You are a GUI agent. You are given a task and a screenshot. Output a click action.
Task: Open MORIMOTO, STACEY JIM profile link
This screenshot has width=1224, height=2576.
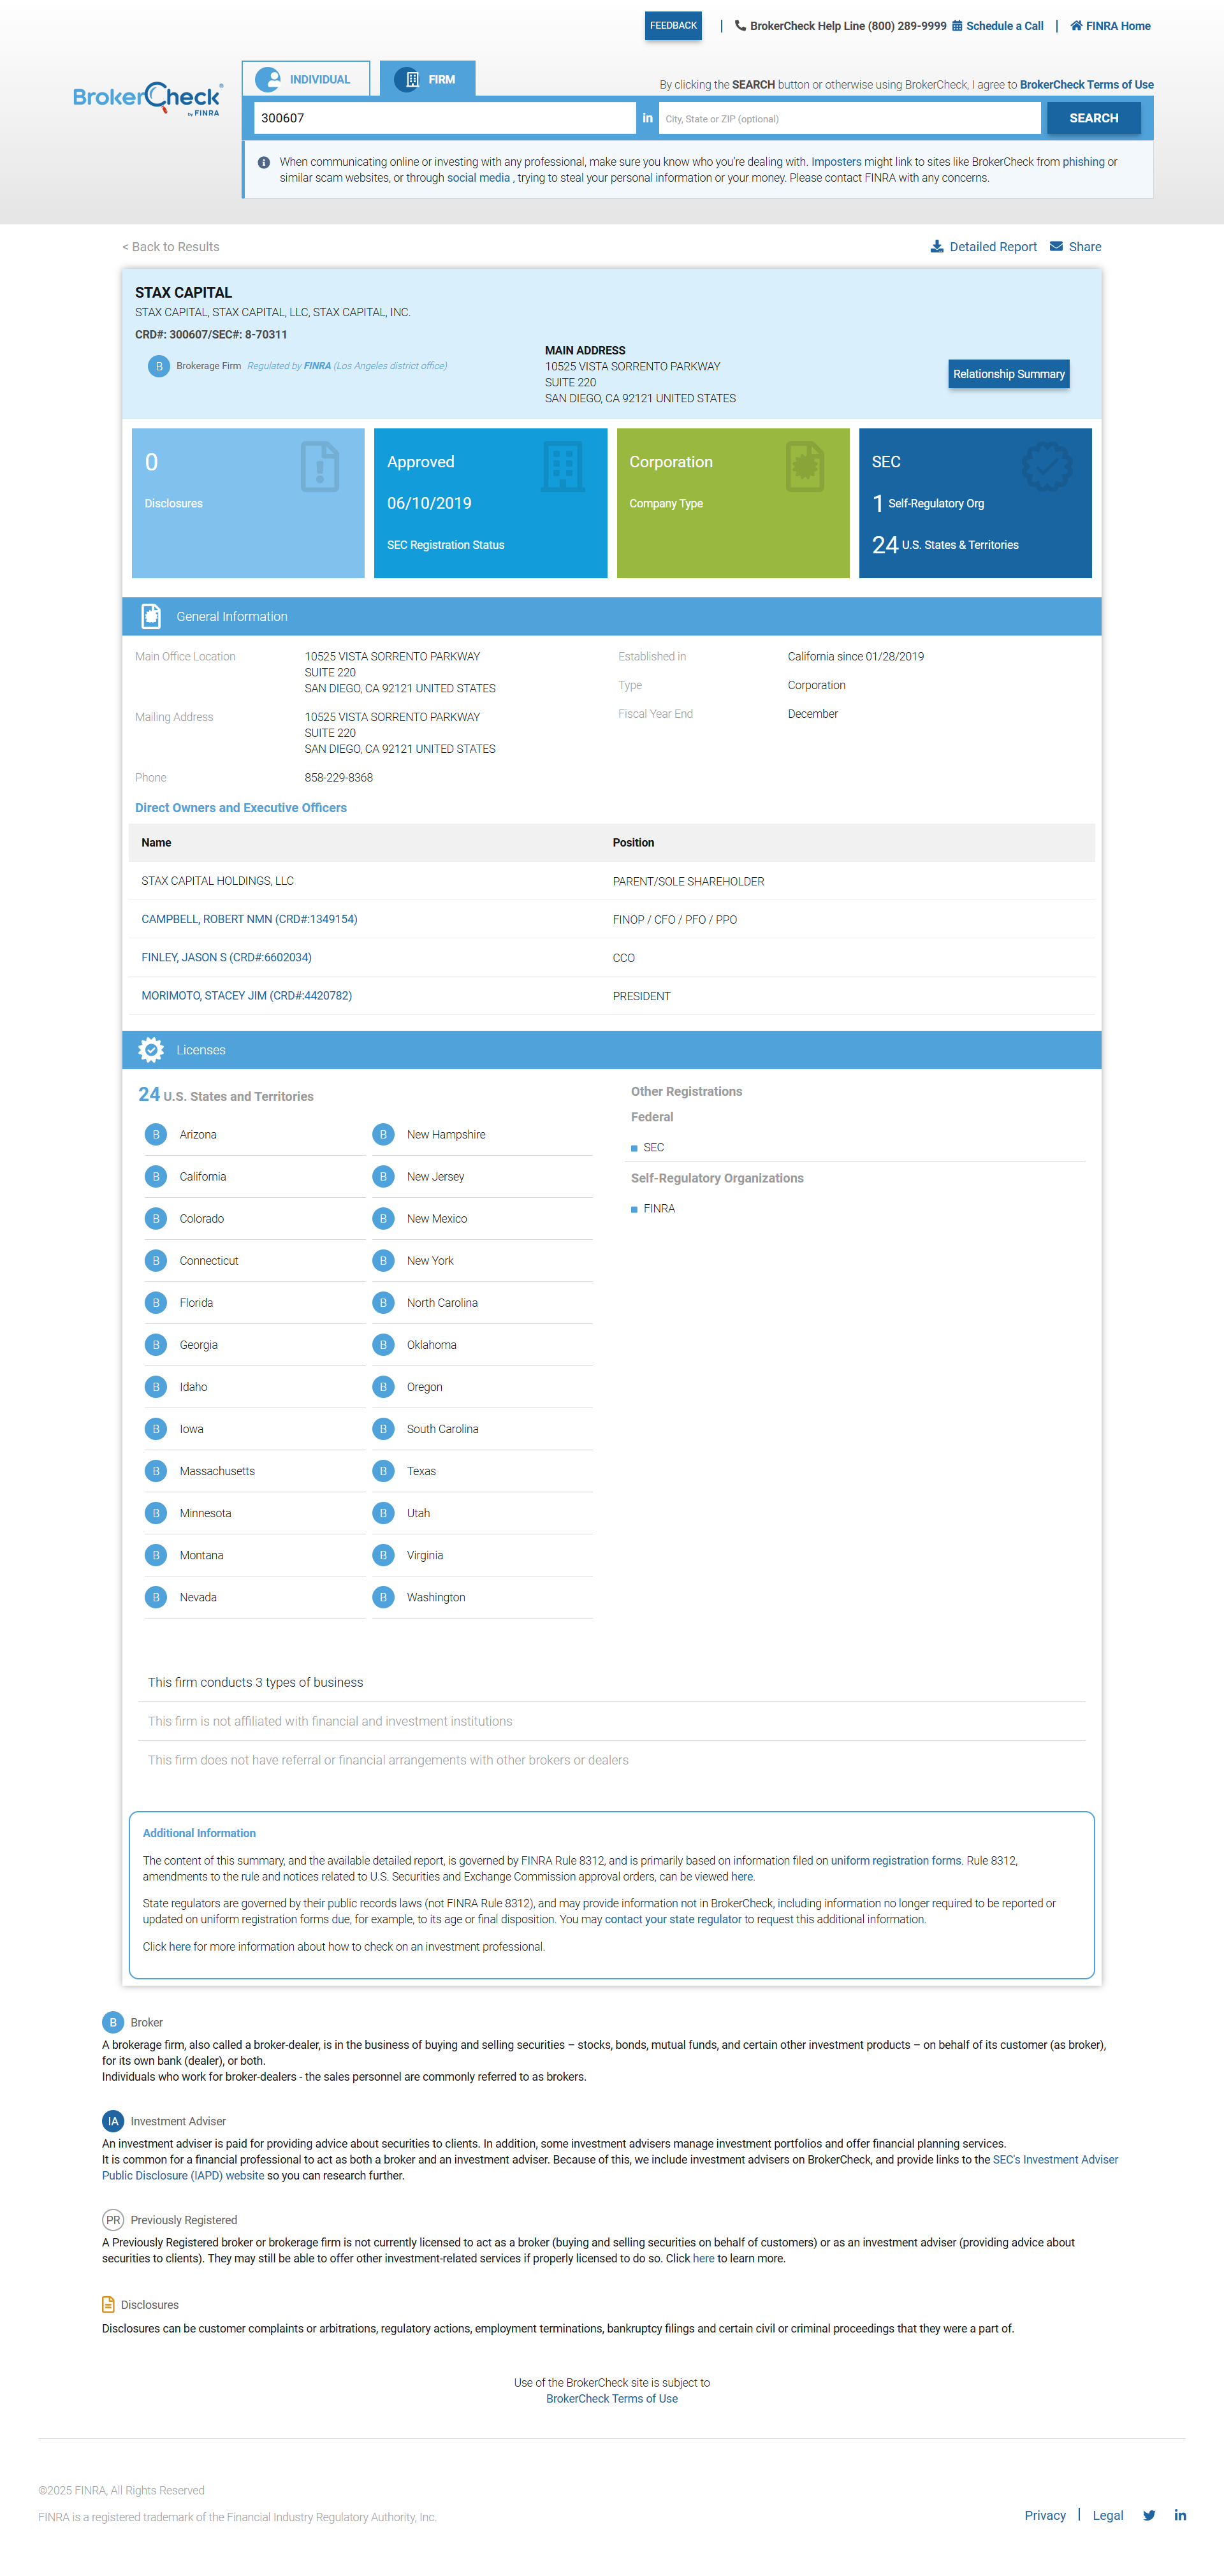246,995
